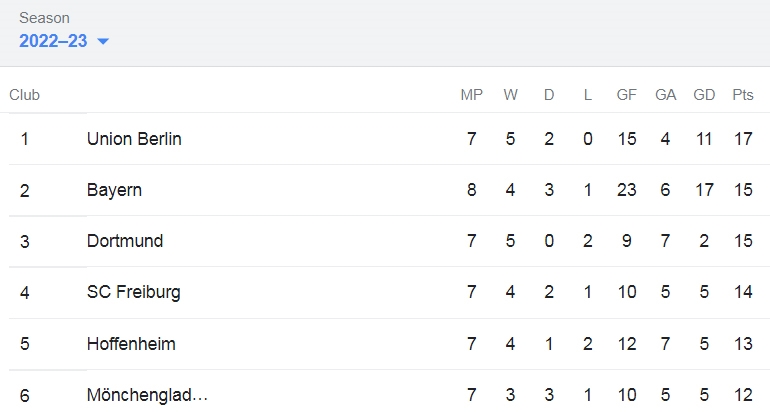Image resolution: width=770 pixels, height=412 pixels.
Task: Click the Club column header
Action: point(25,95)
